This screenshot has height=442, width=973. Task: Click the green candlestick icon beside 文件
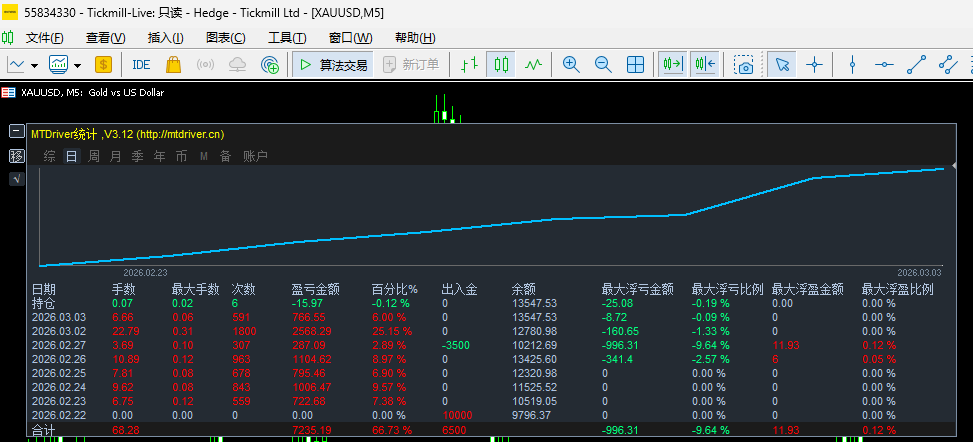coord(8,37)
